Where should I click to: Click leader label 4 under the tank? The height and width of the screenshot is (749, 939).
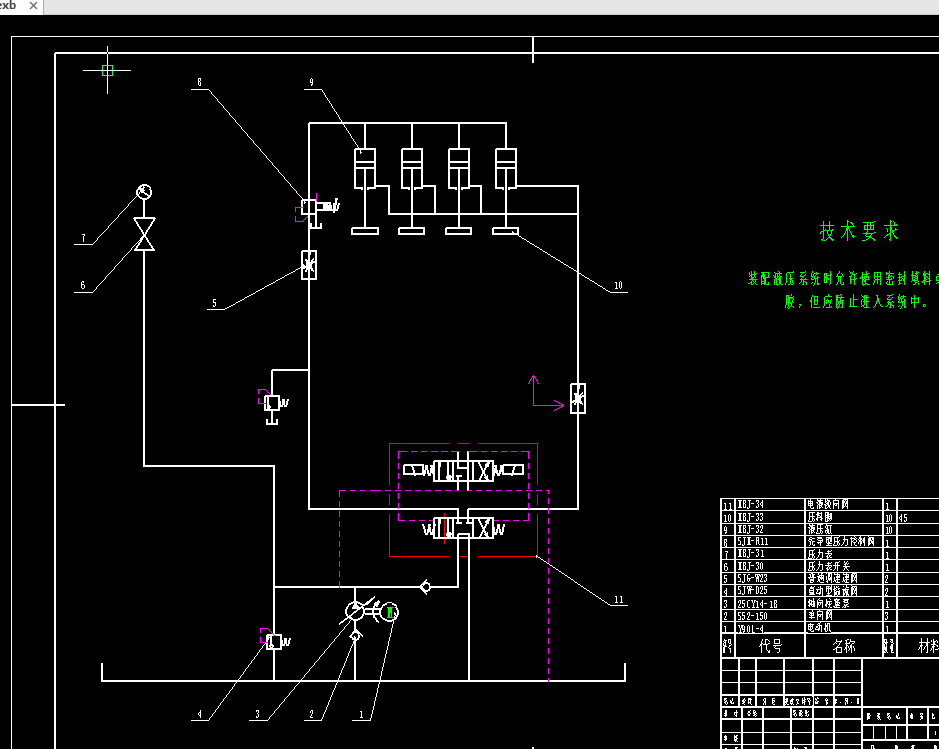200,714
